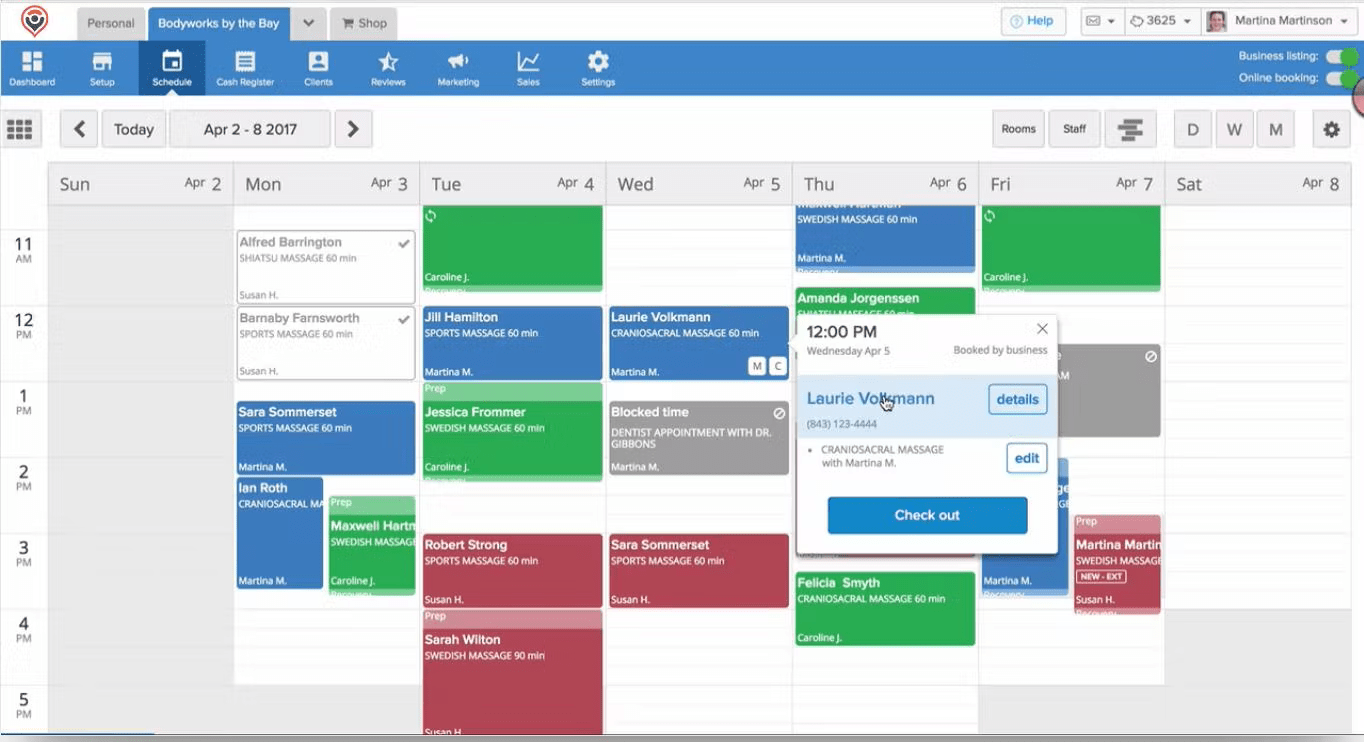Screen dimensions: 1364x742
Task: View the Sales chart icon
Action: pyautogui.click(x=528, y=67)
